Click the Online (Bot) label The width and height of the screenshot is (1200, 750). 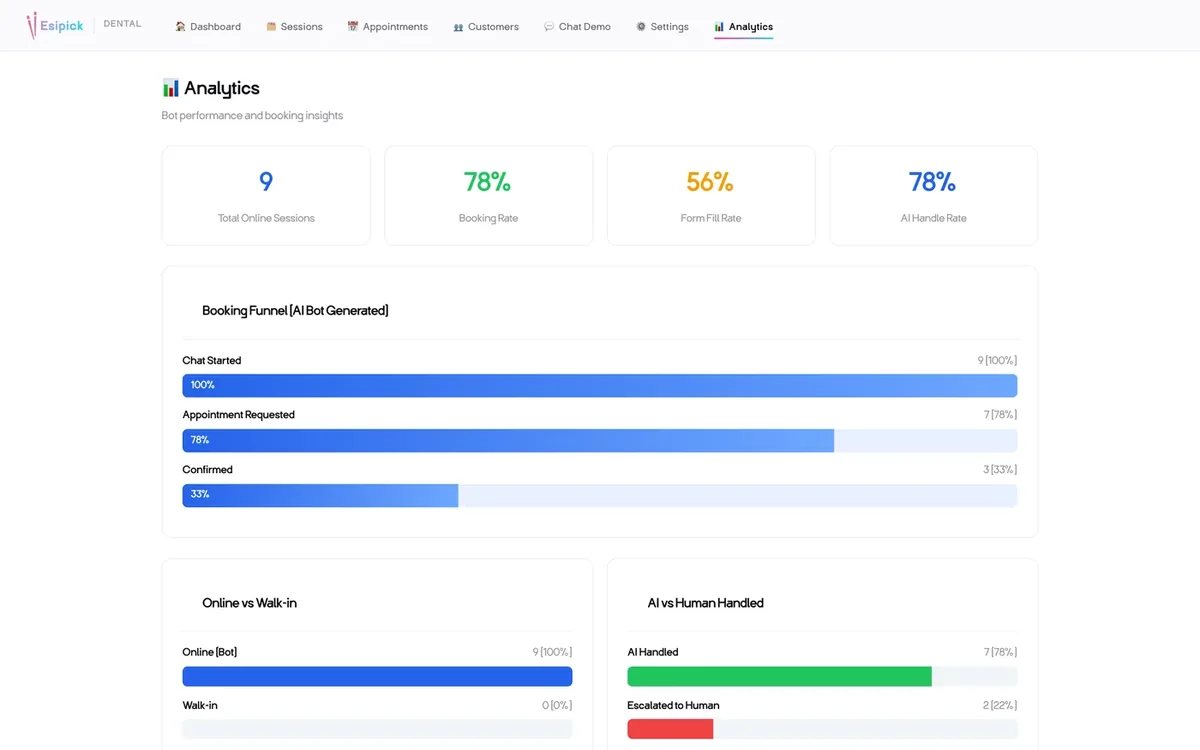point(210,652)
